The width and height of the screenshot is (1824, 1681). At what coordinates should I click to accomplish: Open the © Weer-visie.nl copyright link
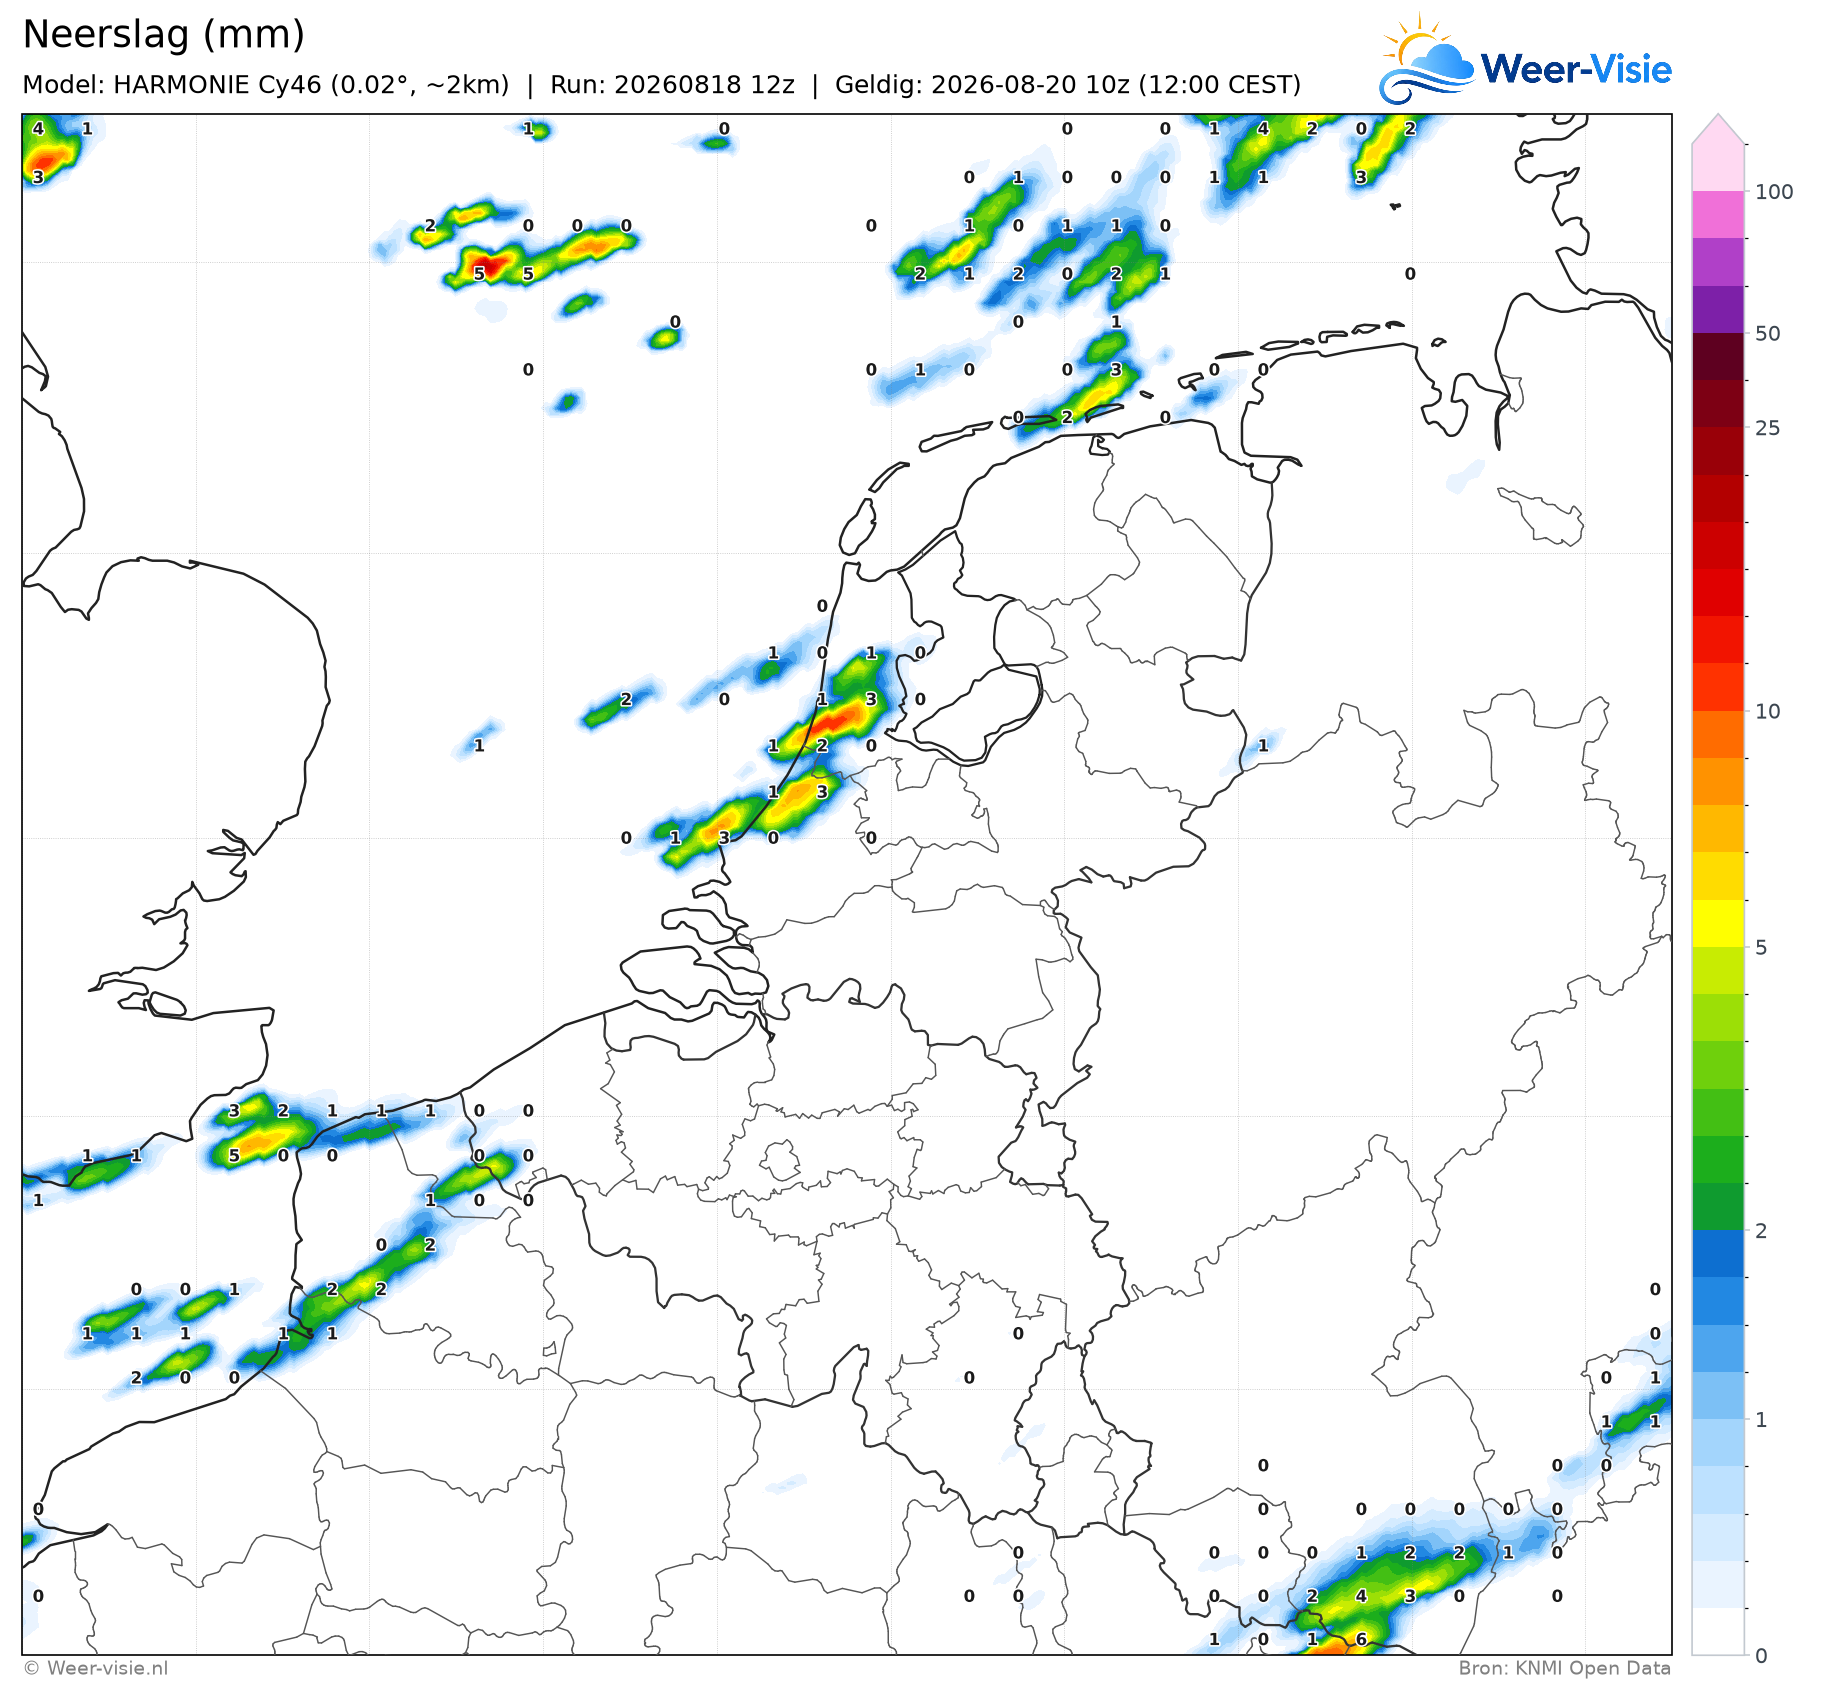96,1667
